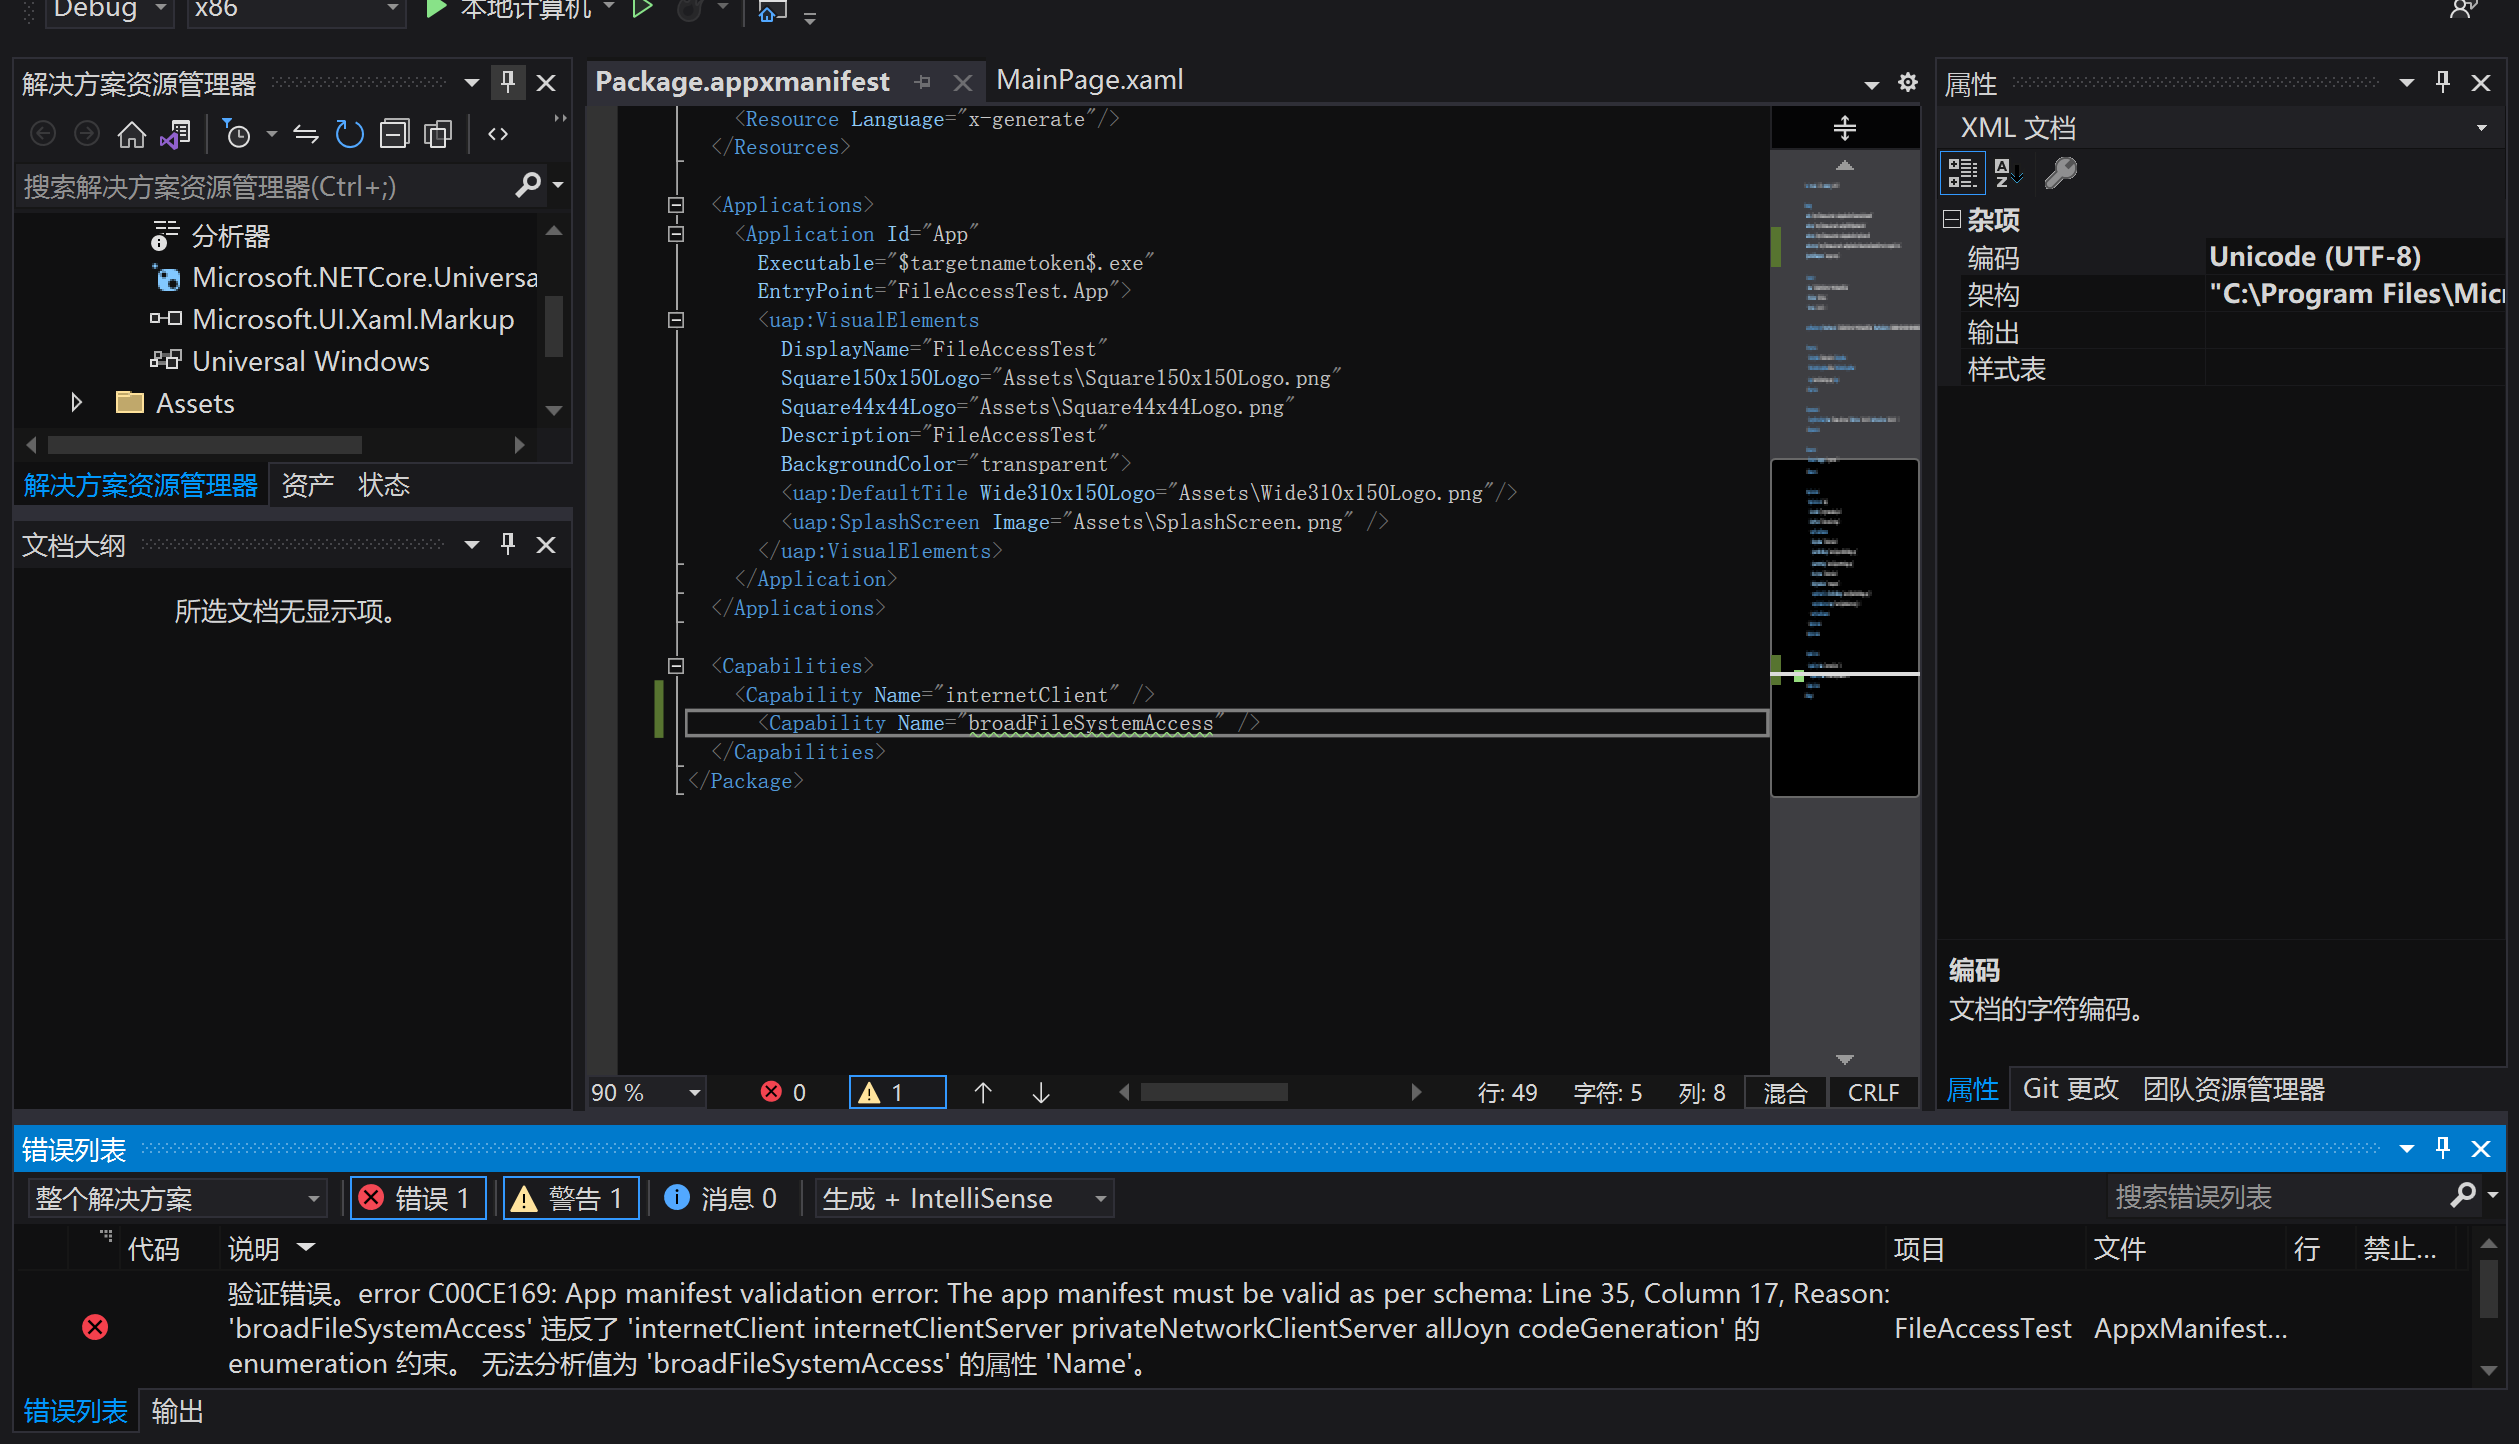Click the split editor icon above minimap

(1845, 127)
